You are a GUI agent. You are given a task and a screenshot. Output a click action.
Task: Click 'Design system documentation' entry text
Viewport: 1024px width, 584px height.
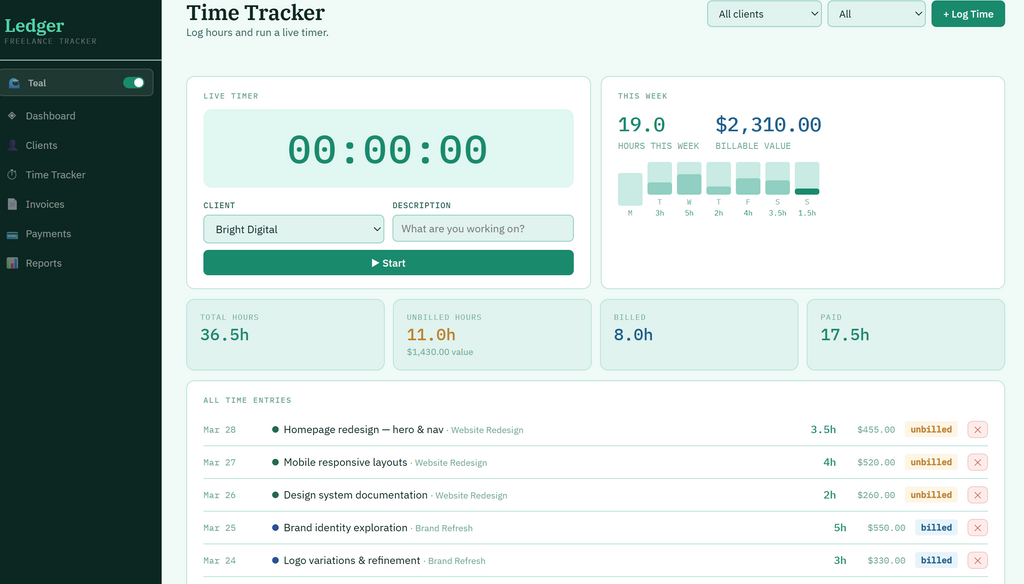tap(355, 495)
